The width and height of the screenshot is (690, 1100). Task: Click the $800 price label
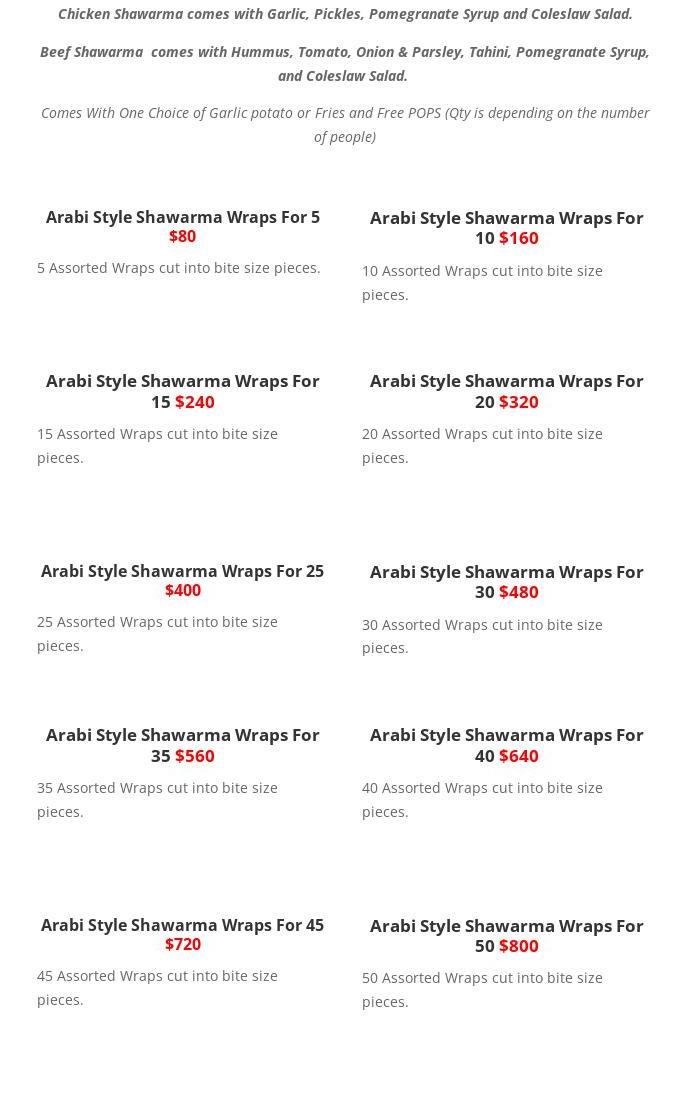pos(518,946)
